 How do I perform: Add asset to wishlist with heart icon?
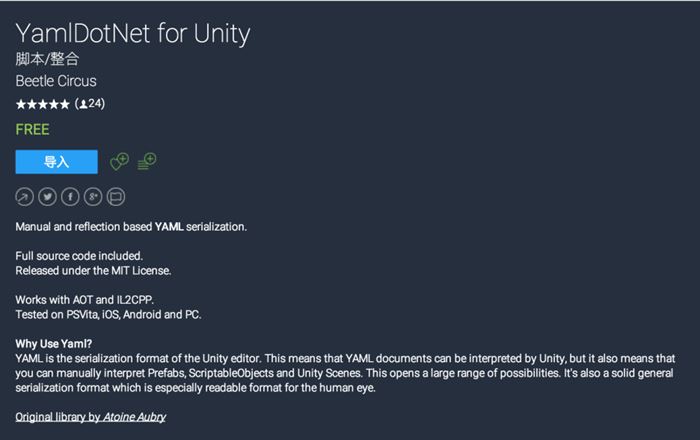[119, 161]
